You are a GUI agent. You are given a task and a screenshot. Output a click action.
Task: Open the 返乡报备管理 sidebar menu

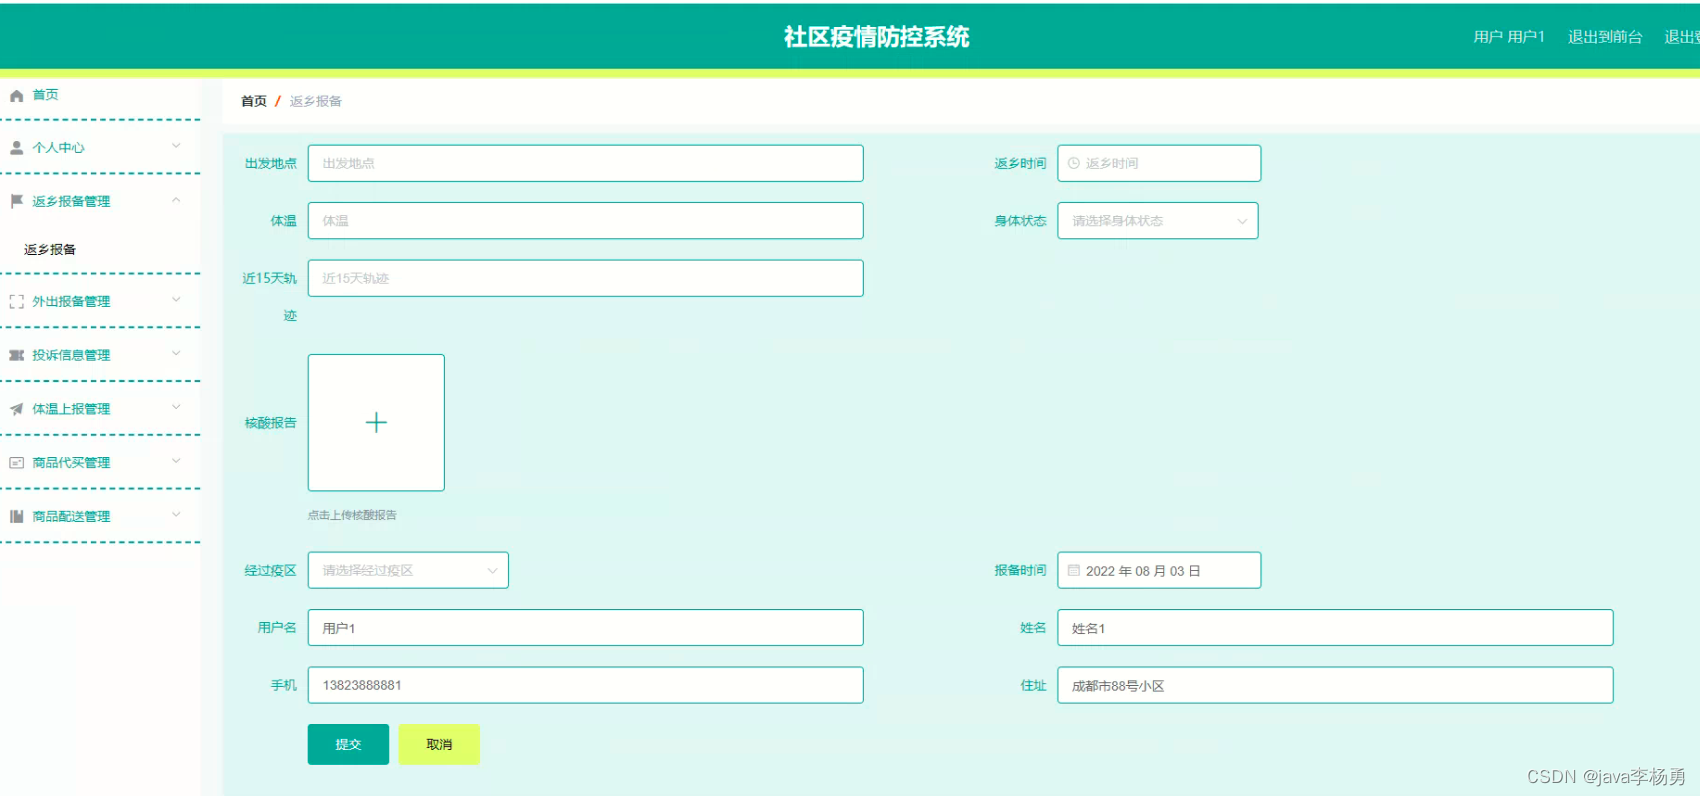pos(100,201)
